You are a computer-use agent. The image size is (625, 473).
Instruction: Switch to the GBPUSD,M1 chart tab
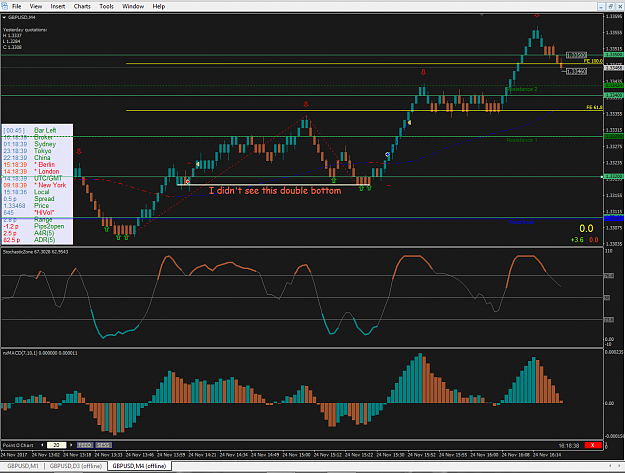pyautogui.click(x=23, y=466)
